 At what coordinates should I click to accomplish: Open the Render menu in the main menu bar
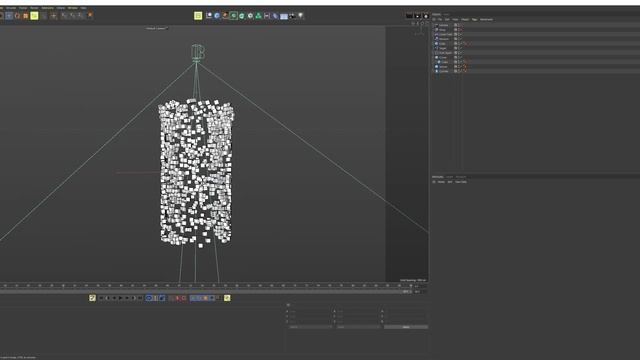coord(34,8)
